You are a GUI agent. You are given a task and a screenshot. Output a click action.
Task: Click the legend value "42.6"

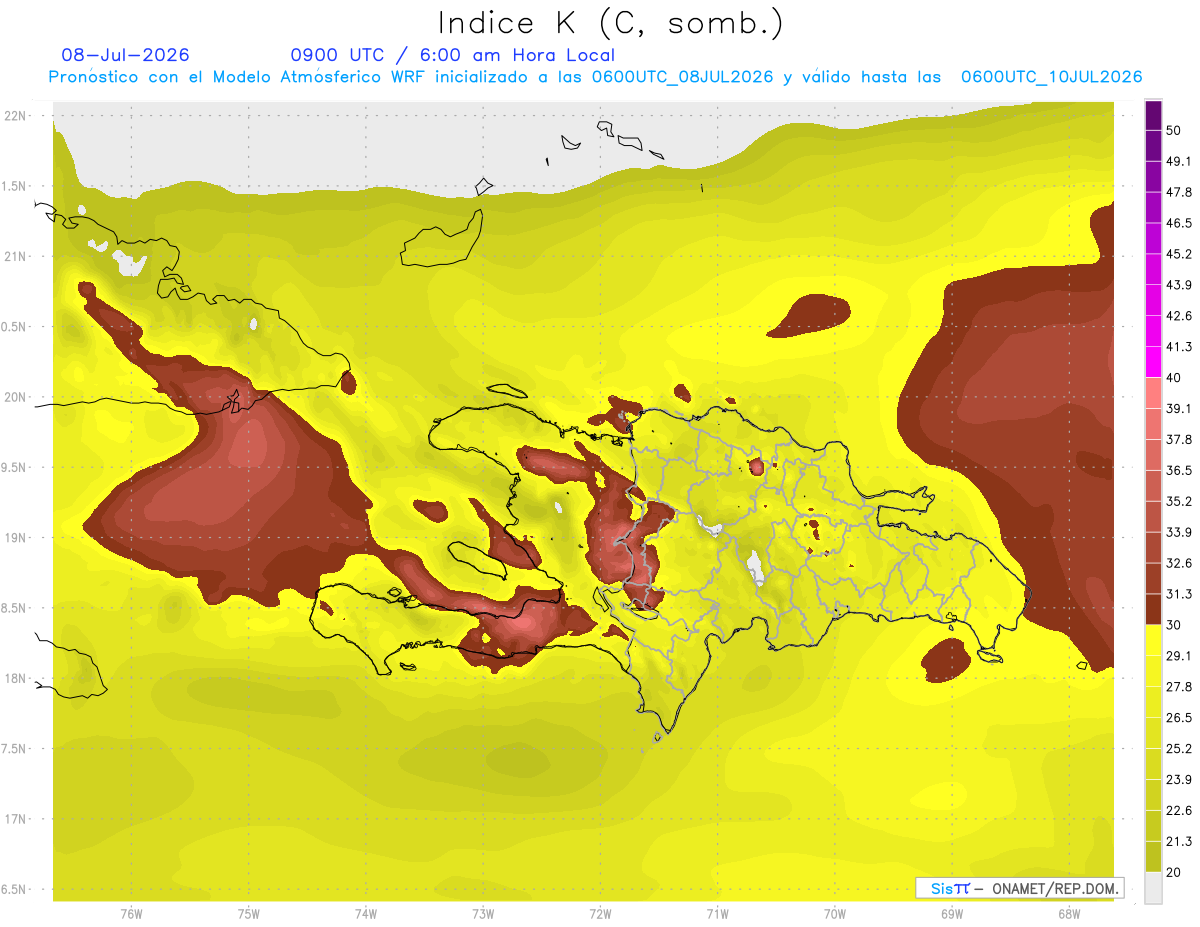tap(1179, 316)
